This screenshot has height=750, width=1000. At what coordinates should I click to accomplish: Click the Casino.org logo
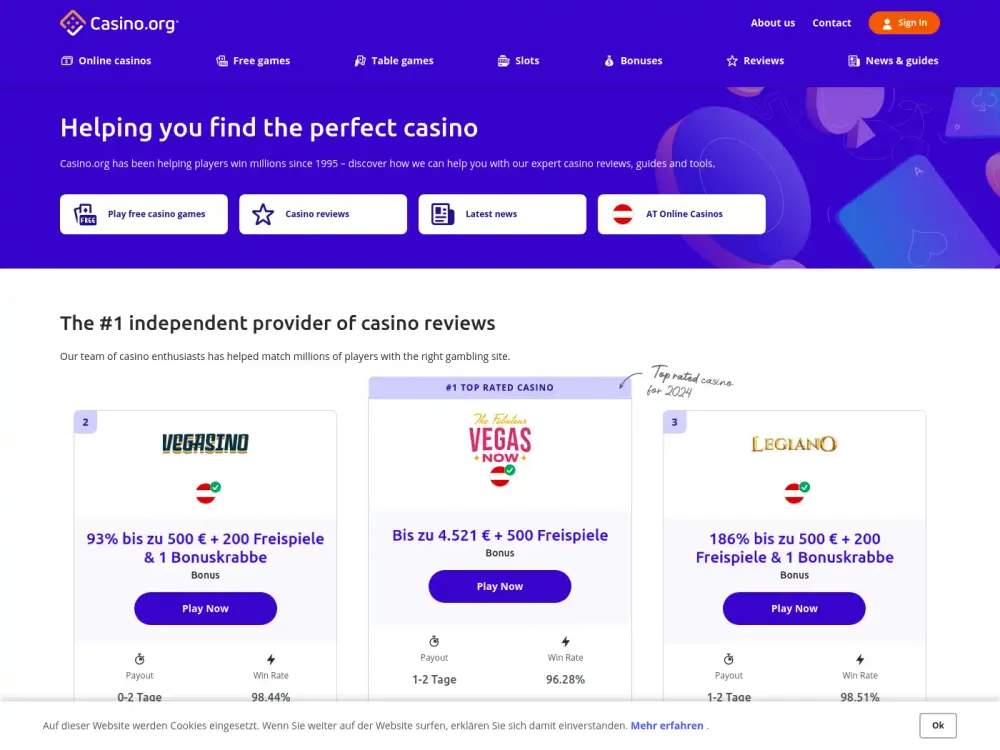(x=119, y=21)
